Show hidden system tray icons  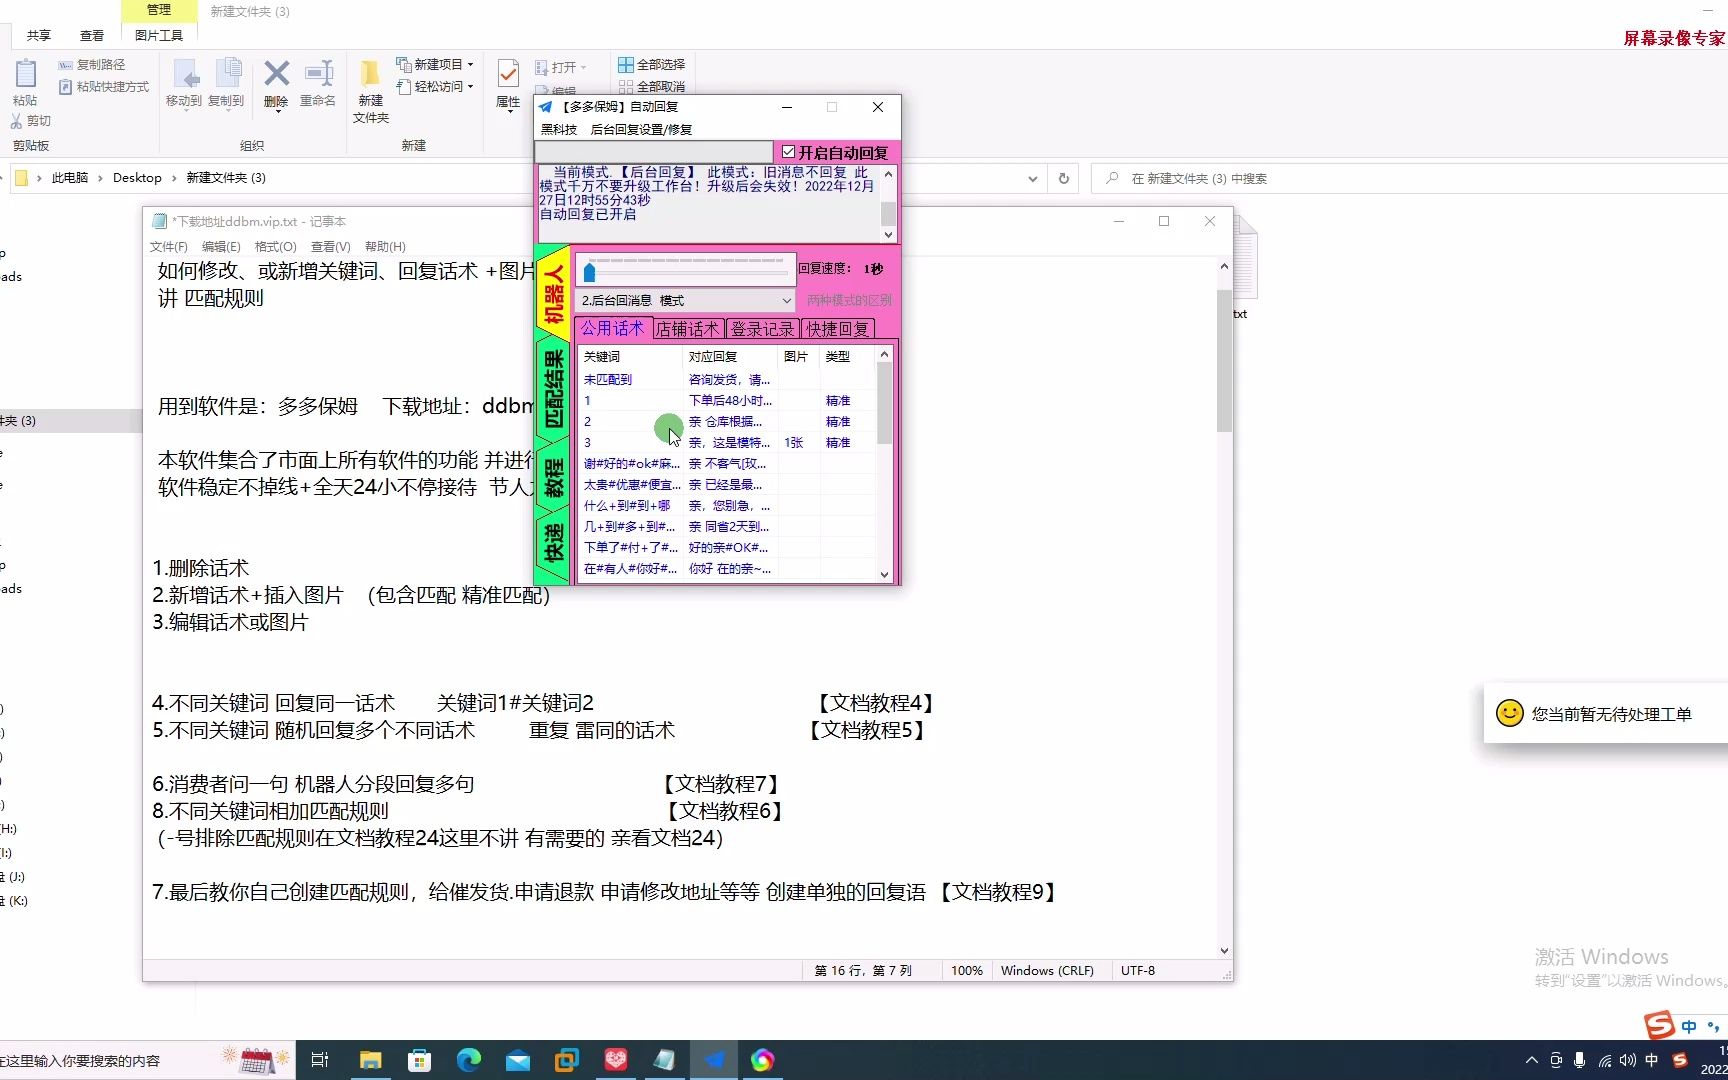1532,1060
